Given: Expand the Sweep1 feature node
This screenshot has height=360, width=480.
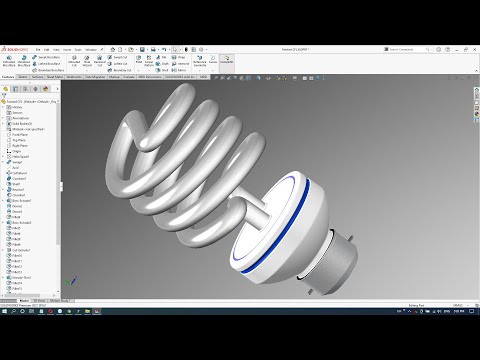Looking at the screenshot, I should [x=3, y=162].
